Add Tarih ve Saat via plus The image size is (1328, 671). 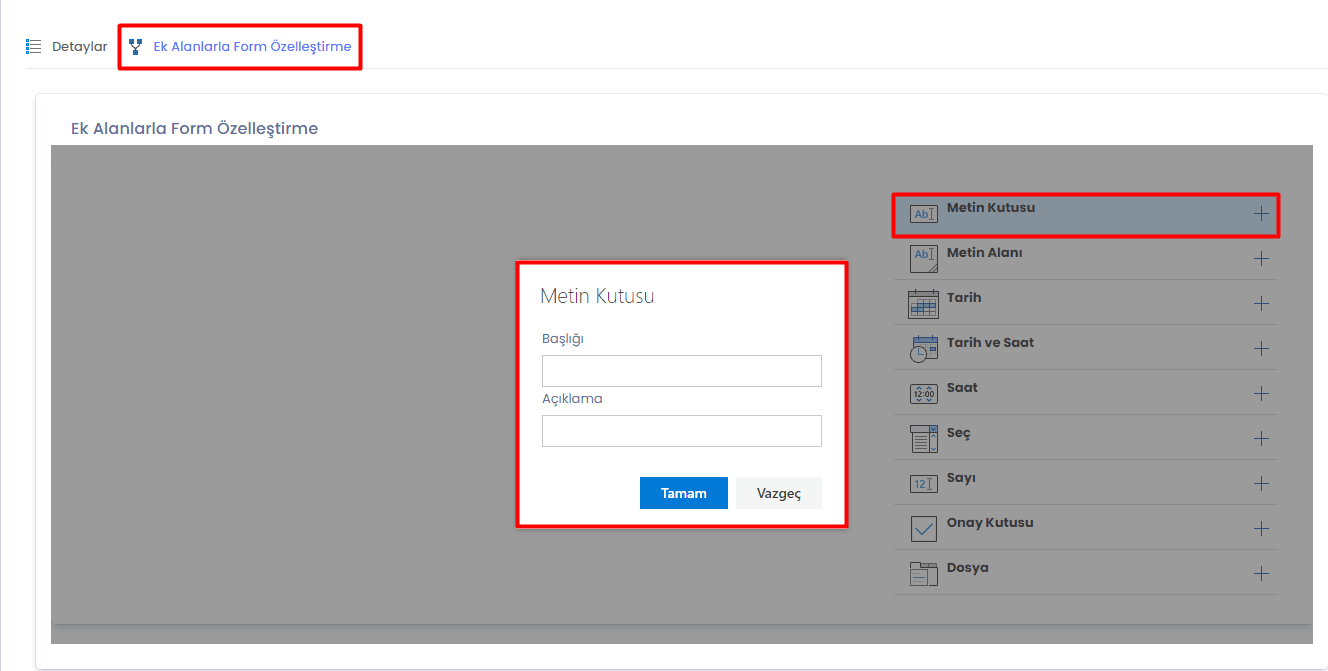click(1261, 348)
